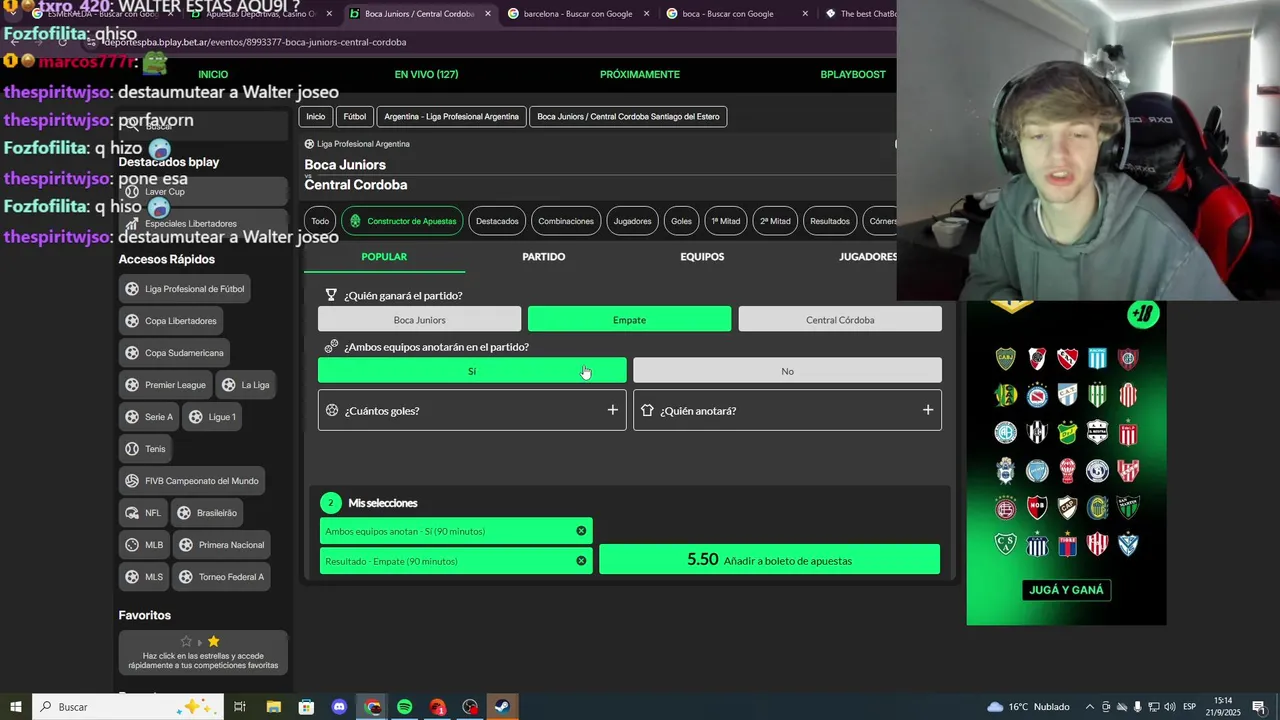Viewport: 1280px width, 720px height.
Task: Click the tennis icon beside Tenis
Action: click(132, 449)
